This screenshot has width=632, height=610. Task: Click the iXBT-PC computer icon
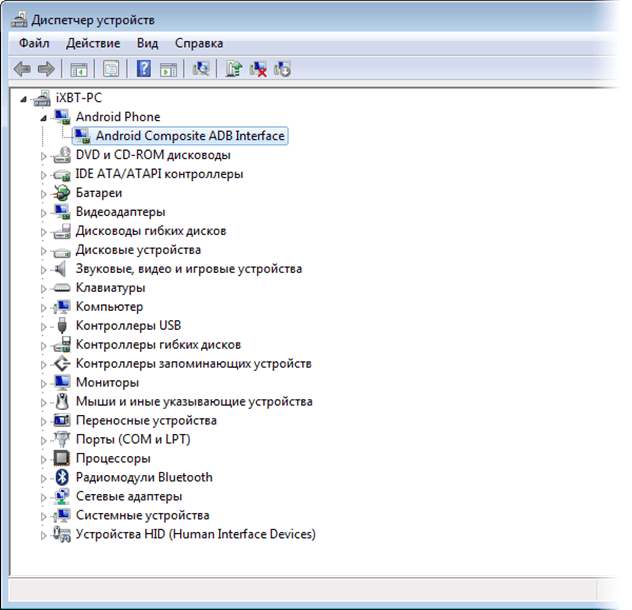pos(42,98)
